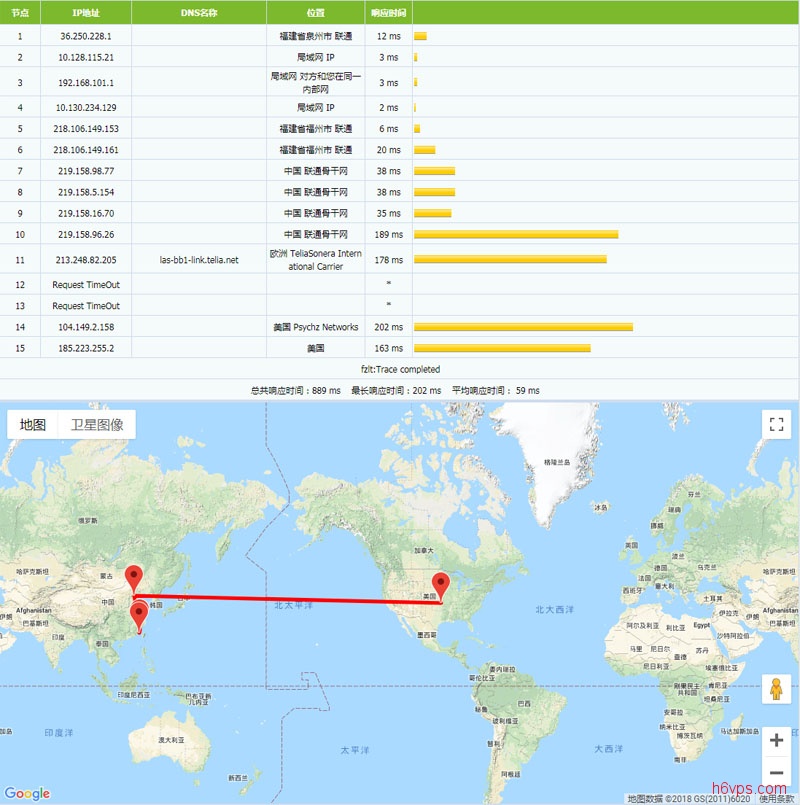Screen dimensions: 800x805
Task: Click the 163 ms response time cell
Action: 389,348
